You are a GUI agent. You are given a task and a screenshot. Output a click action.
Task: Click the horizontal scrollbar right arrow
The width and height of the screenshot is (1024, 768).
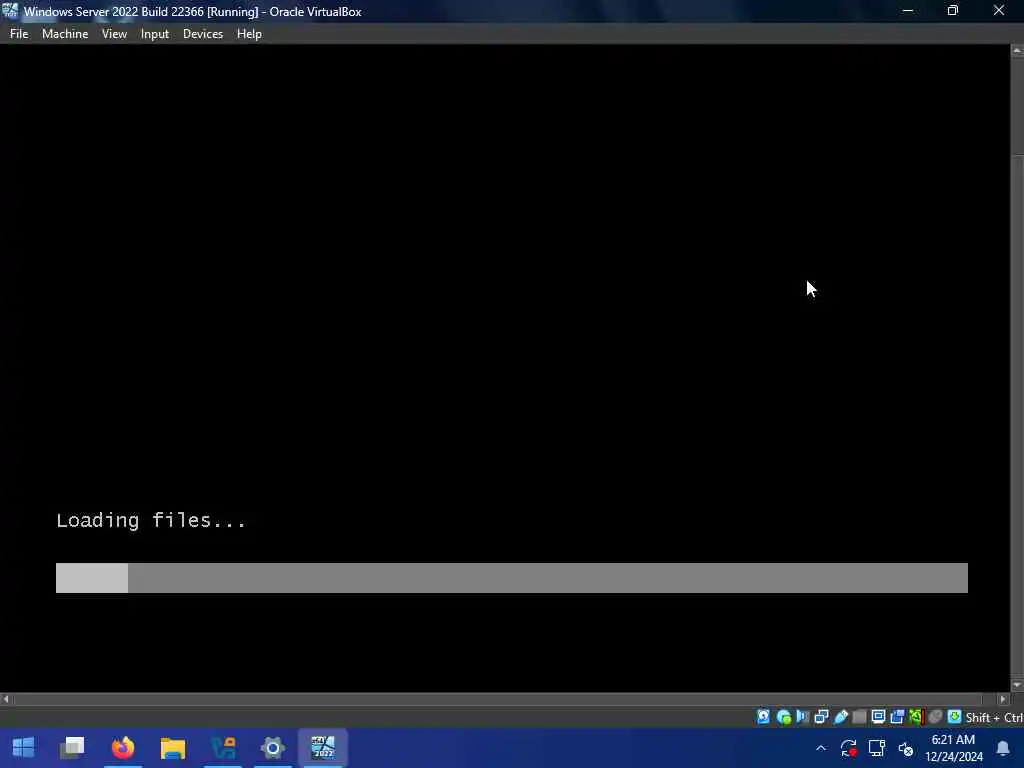(x=1003, y=699)
